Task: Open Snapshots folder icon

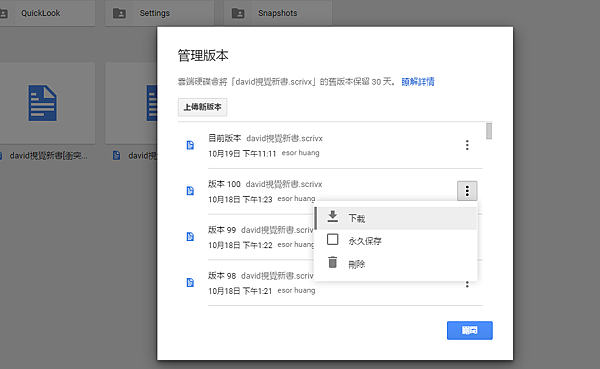Action: coord(238,13)
